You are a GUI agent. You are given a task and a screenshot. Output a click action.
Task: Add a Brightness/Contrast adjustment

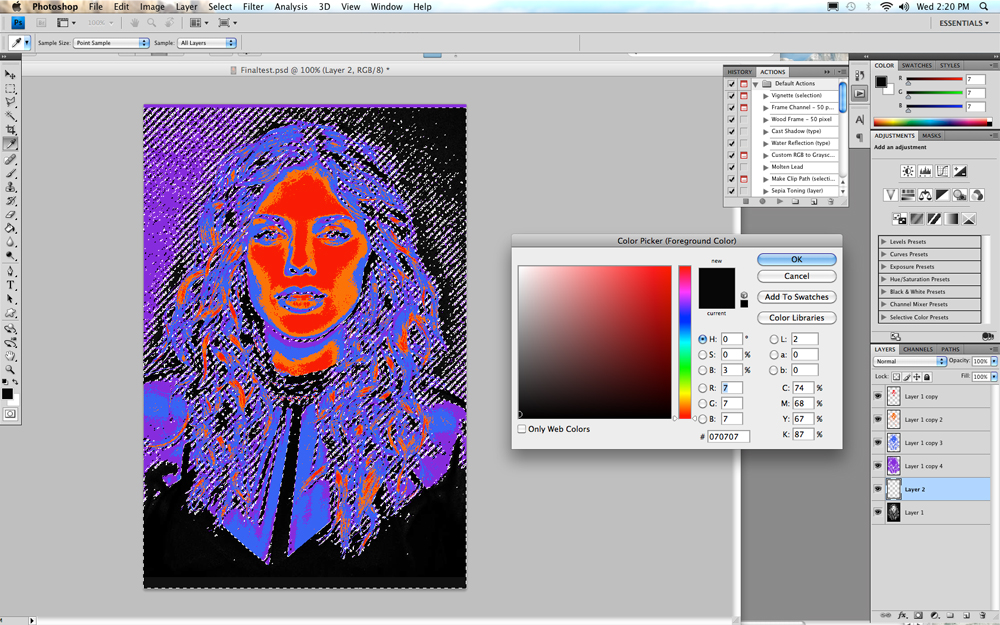(x=908, y=171)
